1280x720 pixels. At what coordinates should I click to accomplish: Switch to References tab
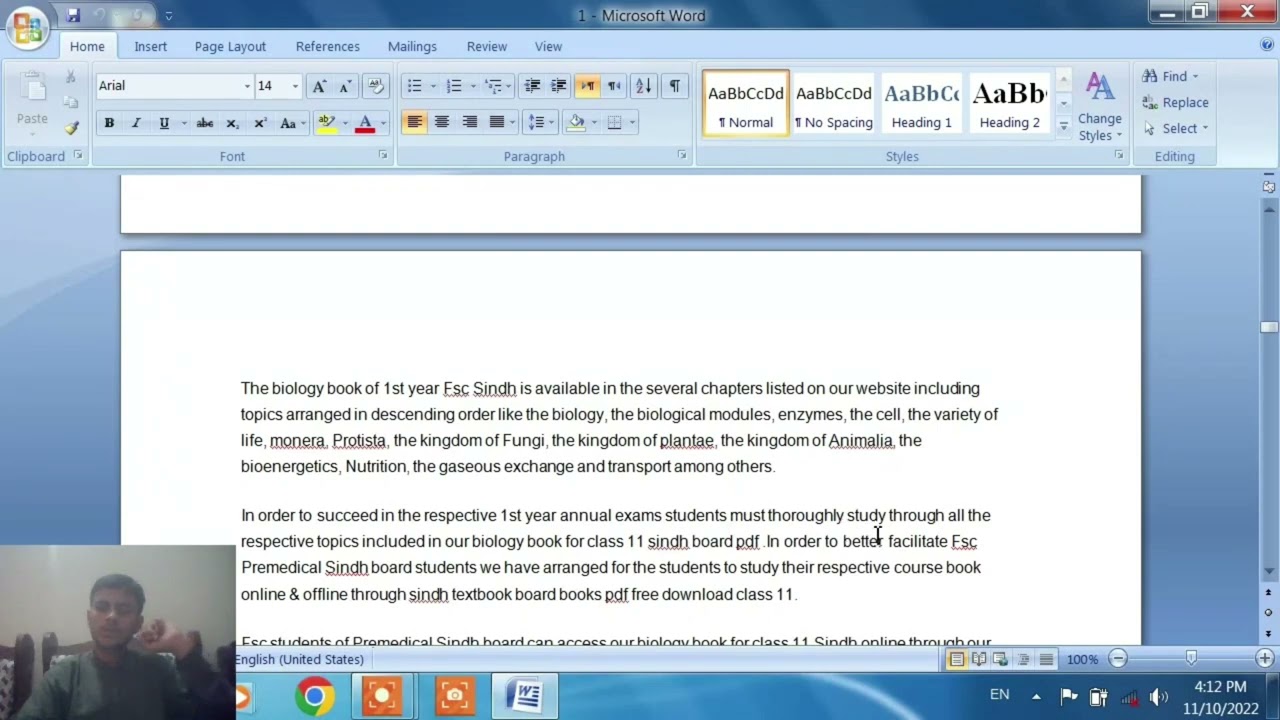(327, 46)
